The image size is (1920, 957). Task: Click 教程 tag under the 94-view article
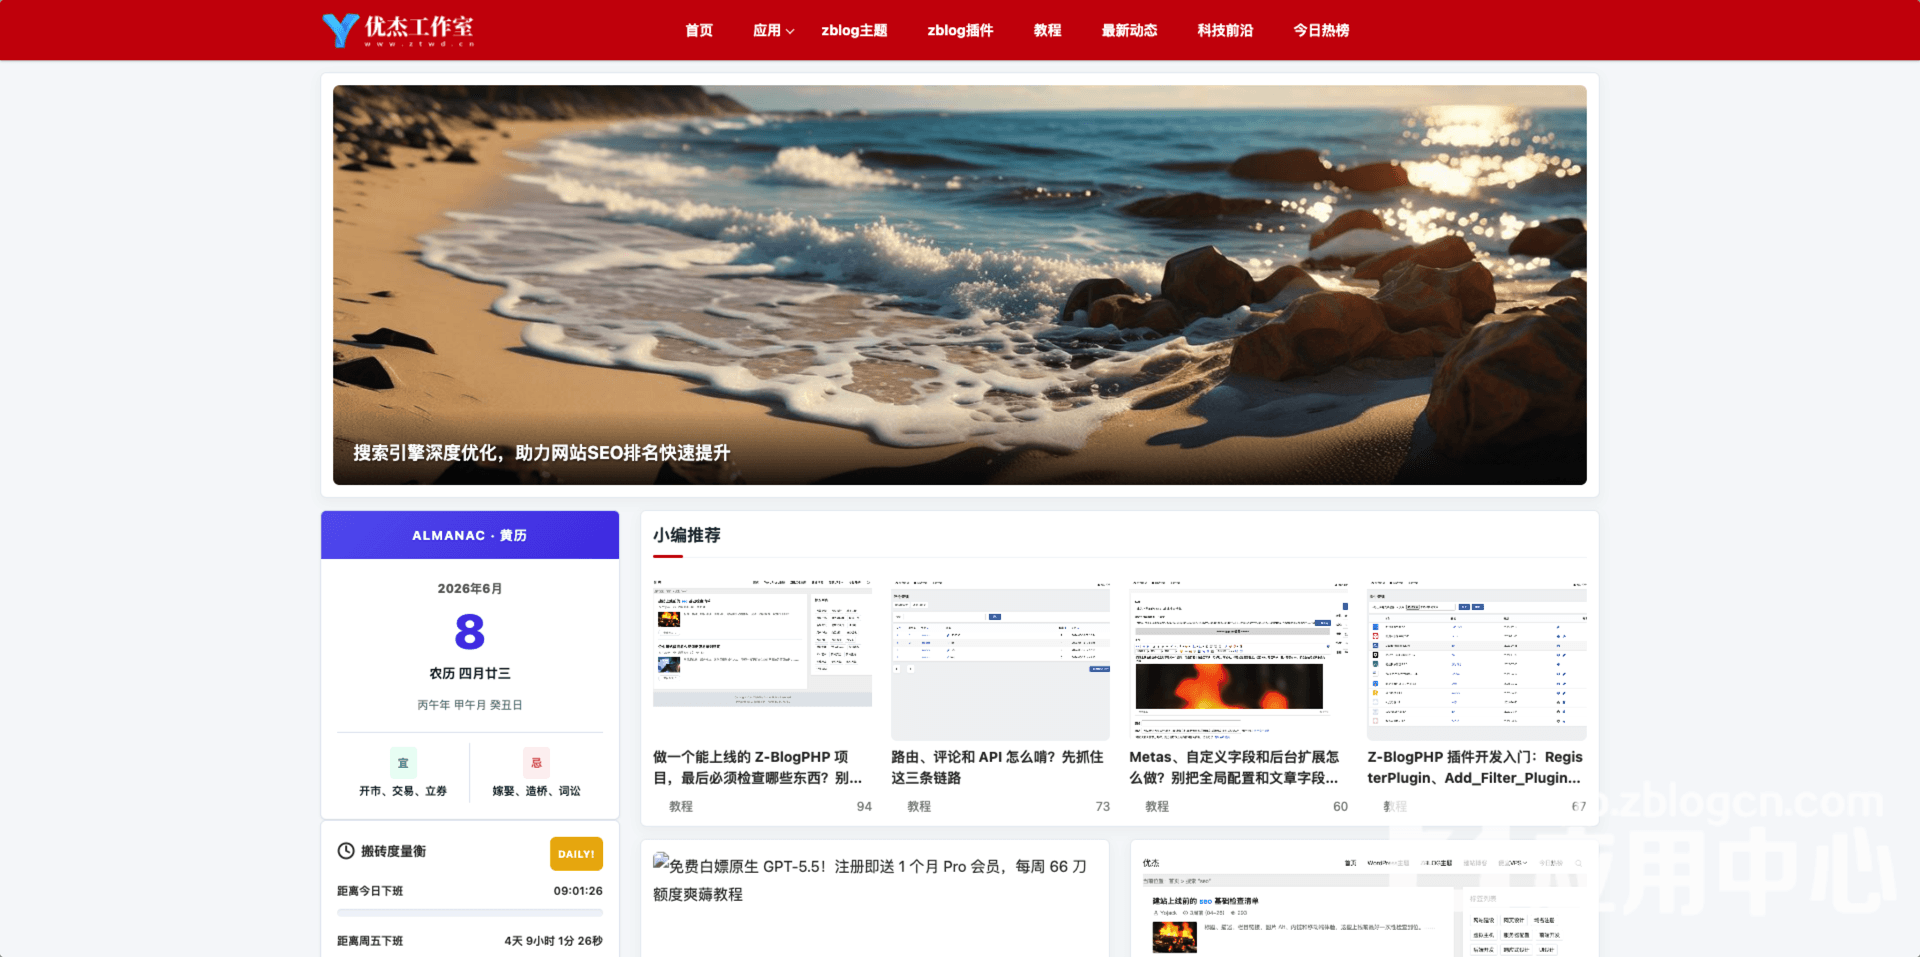(x=681, y=806)
